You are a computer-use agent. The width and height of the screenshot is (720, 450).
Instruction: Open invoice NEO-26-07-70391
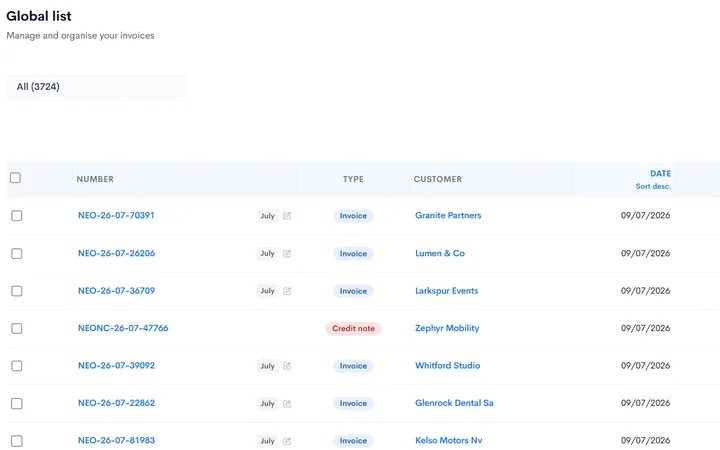click(116, 215)
